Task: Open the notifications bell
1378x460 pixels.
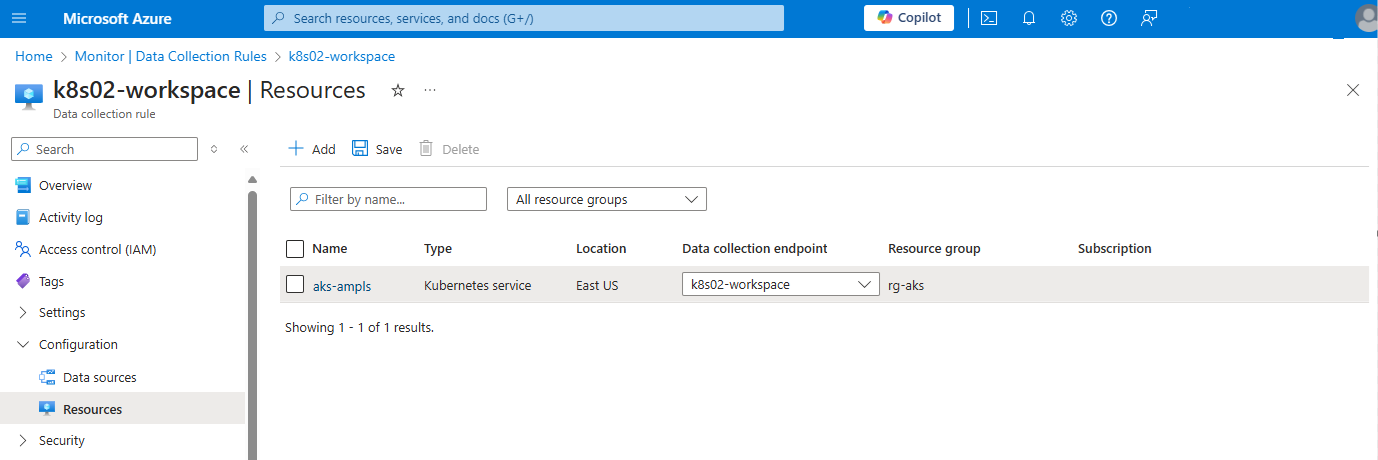Action: pyautogui.click(x=1029, y=18)
